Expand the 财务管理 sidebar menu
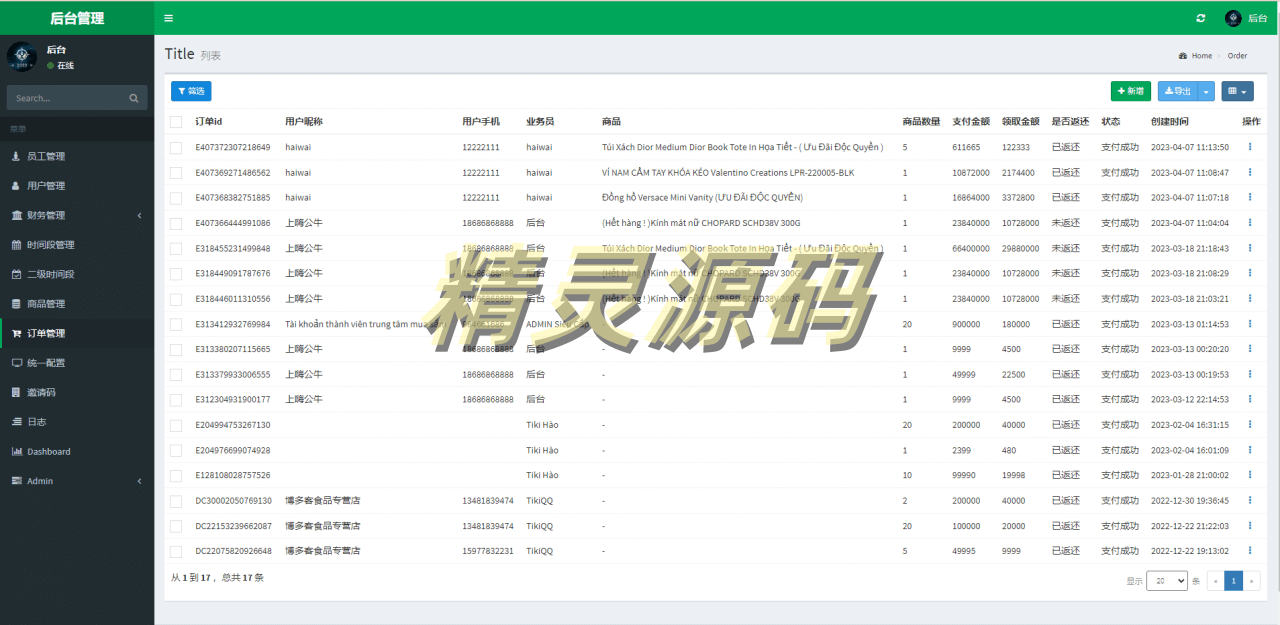This screenshot has height=625, width=1280. pos(46,215)
